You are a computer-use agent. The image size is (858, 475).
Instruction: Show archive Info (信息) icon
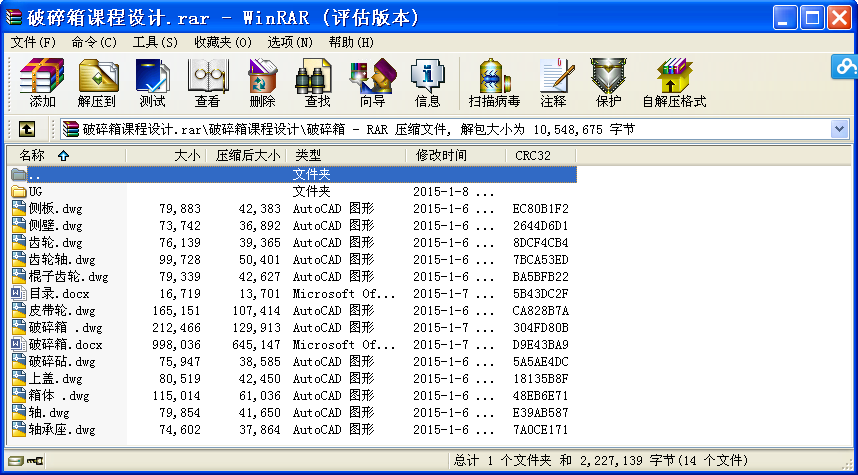(427, 82)
